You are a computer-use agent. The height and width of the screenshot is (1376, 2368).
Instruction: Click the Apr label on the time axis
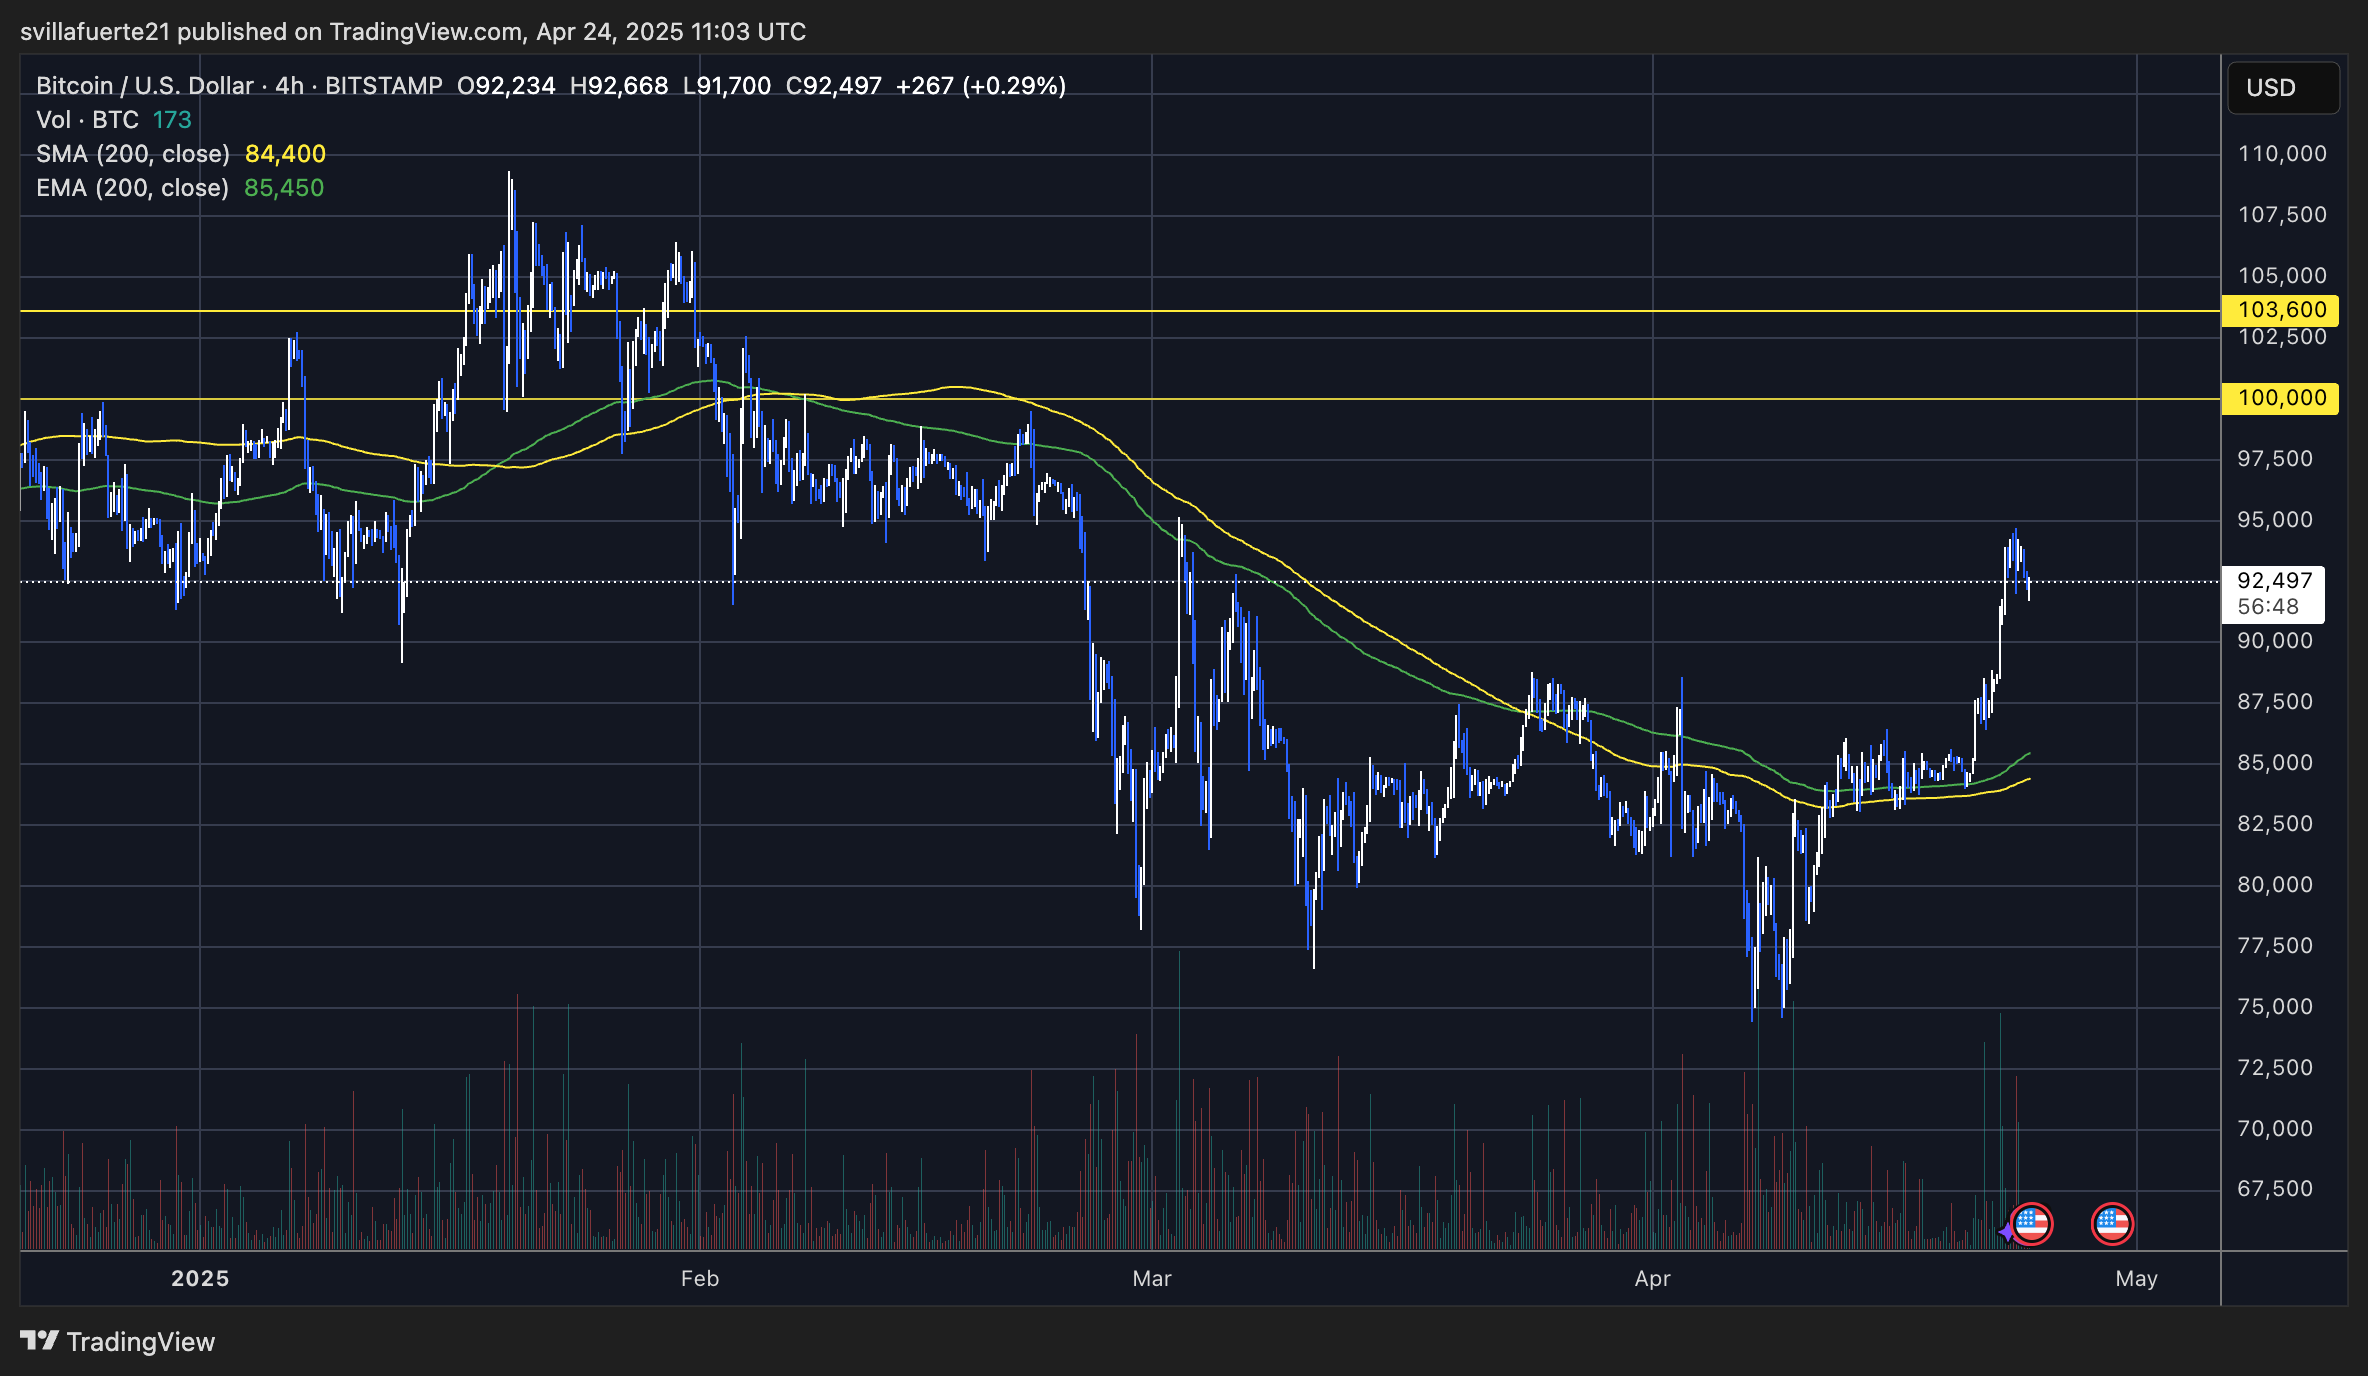1652,1278
